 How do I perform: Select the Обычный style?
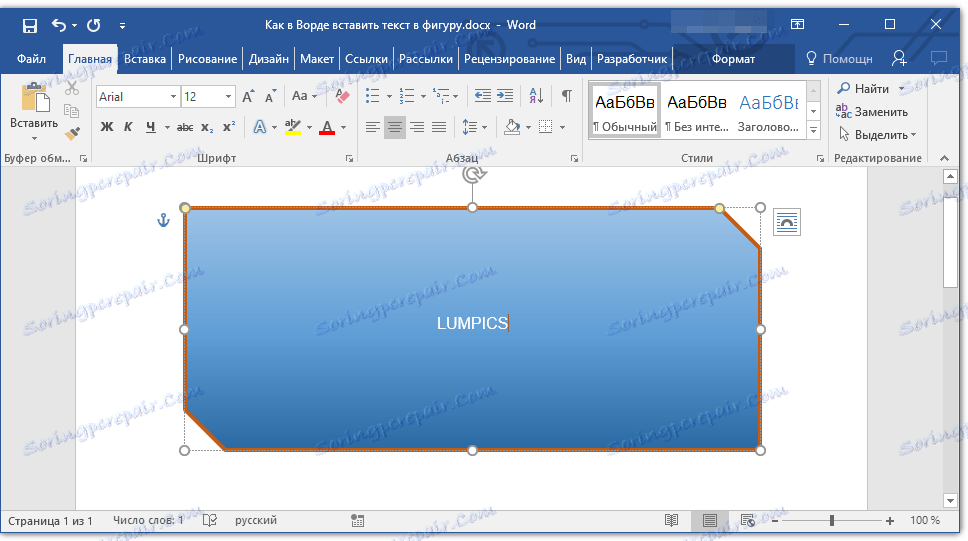pyautogui.click(x=625, y=111)
